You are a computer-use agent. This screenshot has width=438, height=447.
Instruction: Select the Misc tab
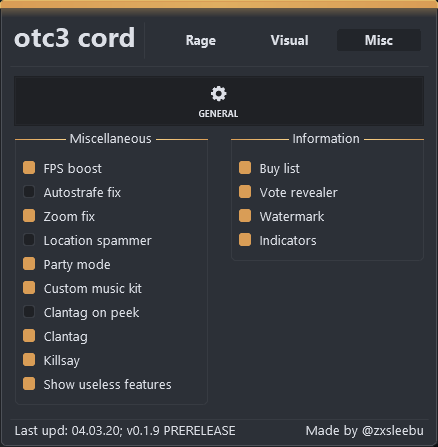(379, 40)
